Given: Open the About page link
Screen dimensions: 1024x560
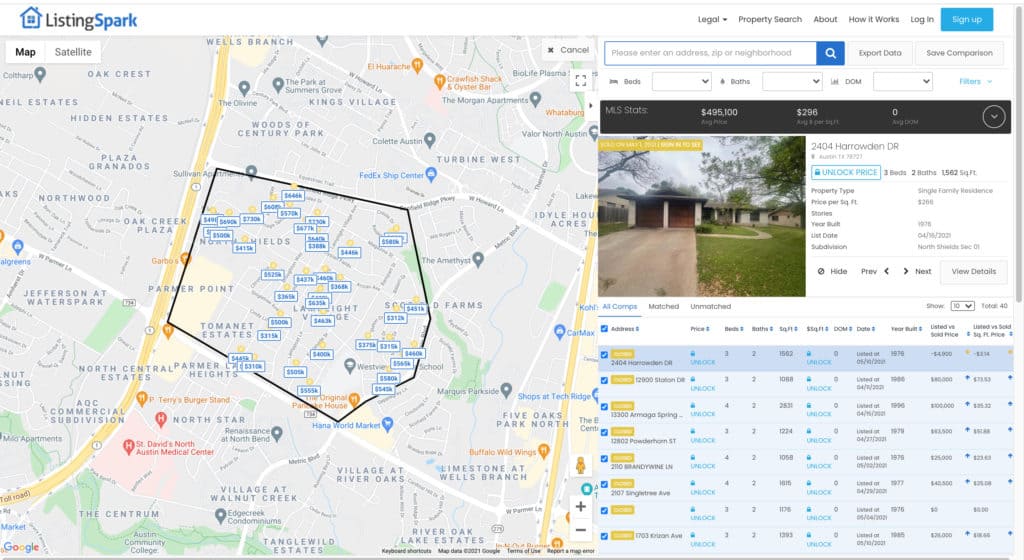Looking at the screenshot, I should (825, 20).
